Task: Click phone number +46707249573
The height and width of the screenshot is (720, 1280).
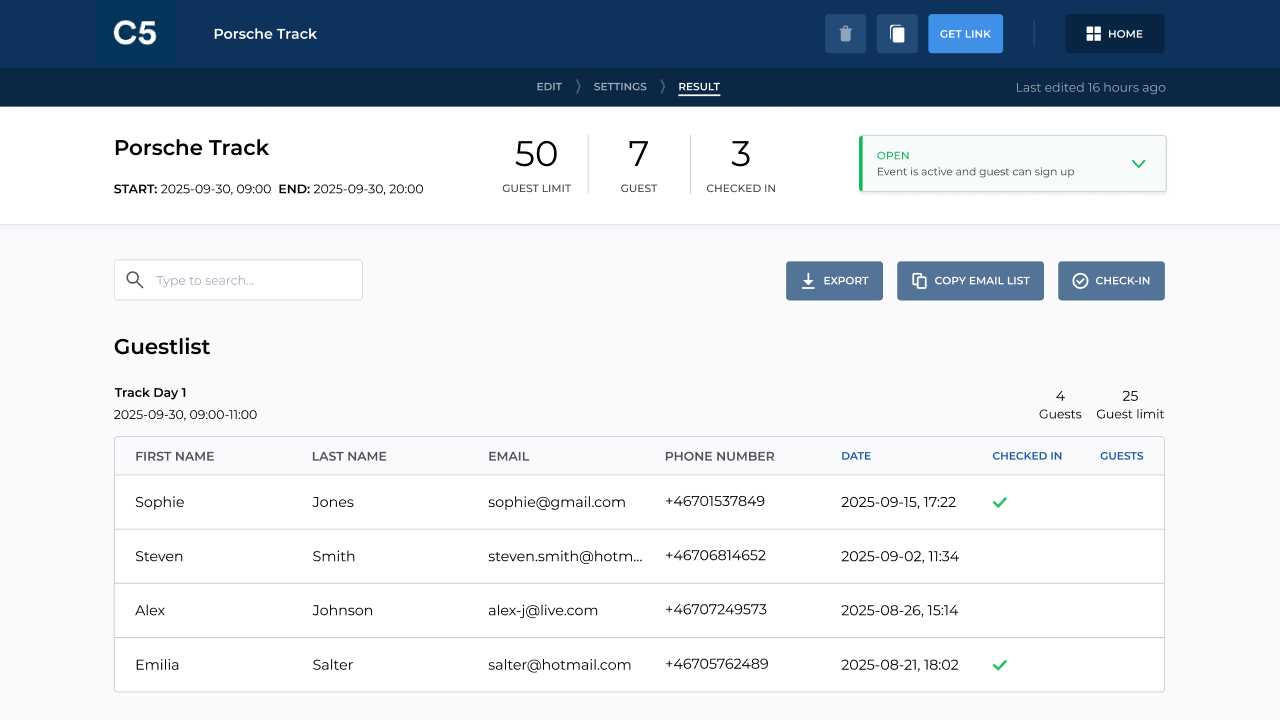Action: [x=716, y=609]
